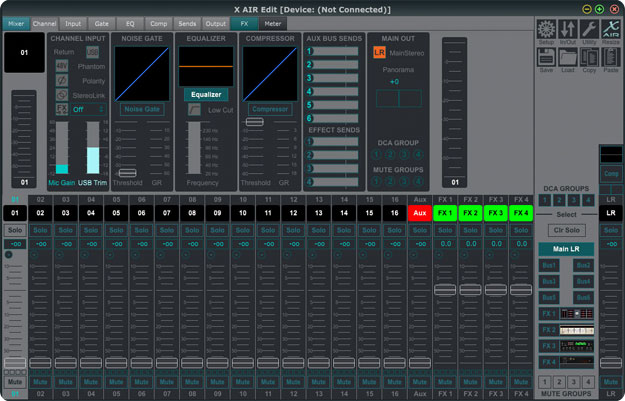The height and width of the screenshot is (401, 625).
Task: Select Mute Group 3 in Main Out panel
Action: coord(404,181)
